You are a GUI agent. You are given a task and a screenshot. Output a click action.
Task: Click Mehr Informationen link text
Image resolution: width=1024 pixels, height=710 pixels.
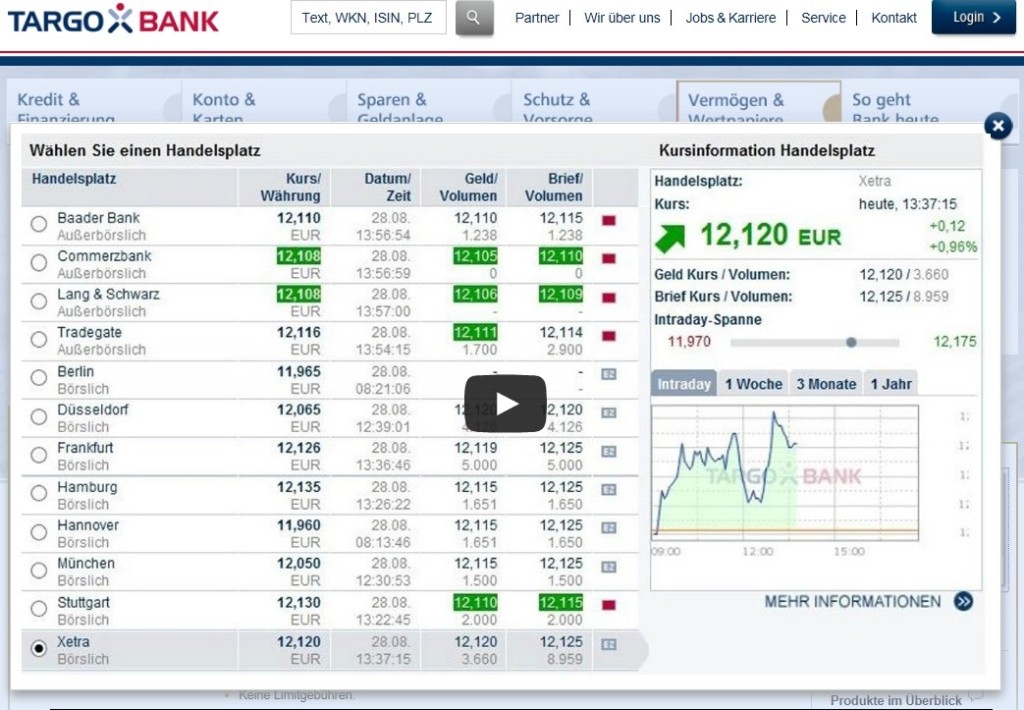click(852, 601)
